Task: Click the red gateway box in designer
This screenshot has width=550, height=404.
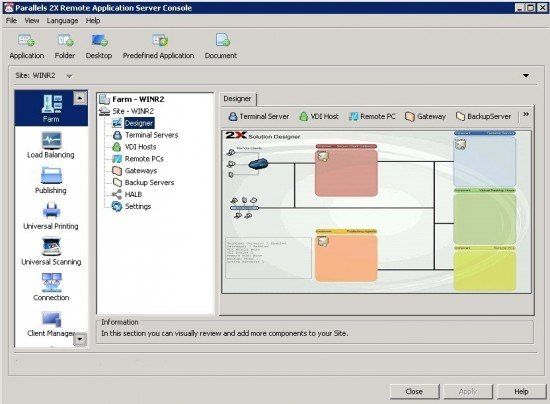Action: pyautogui.click(x=346, y=173)
